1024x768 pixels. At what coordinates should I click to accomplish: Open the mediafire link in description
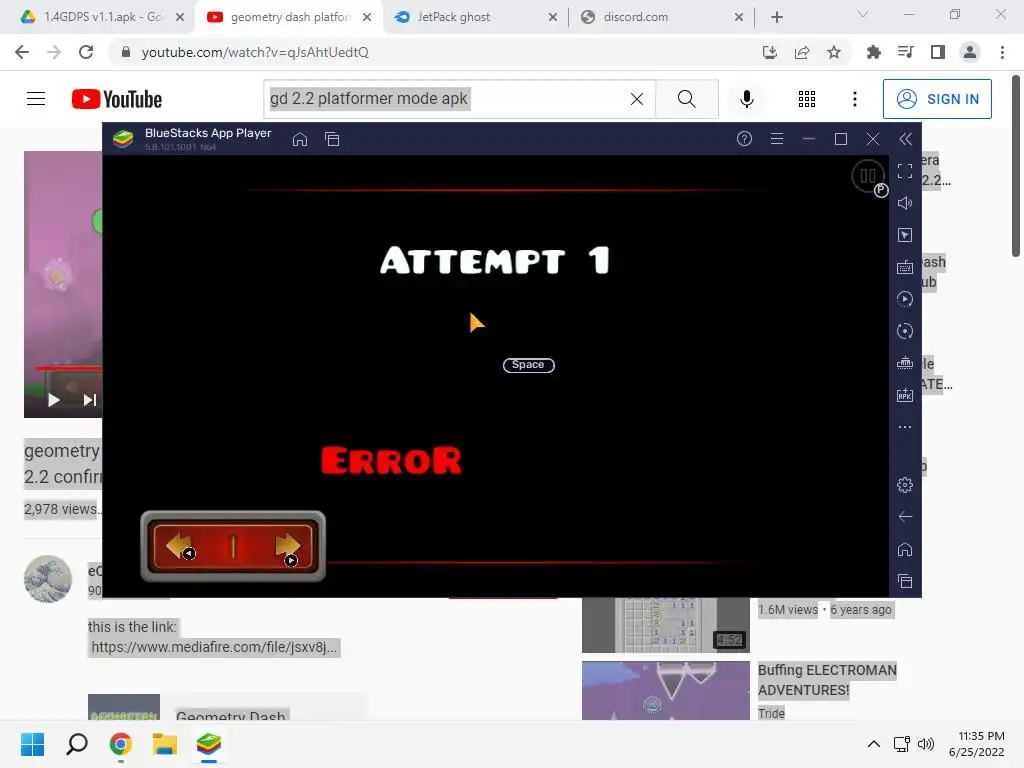[x=214, y=647]
